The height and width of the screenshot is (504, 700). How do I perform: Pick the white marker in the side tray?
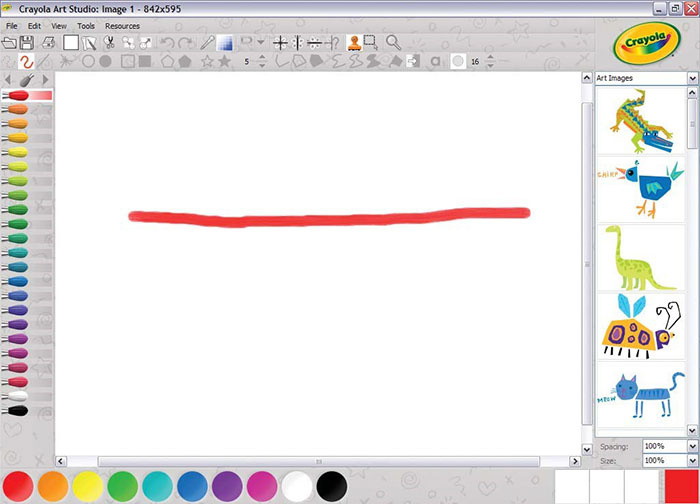click(18, 396)
